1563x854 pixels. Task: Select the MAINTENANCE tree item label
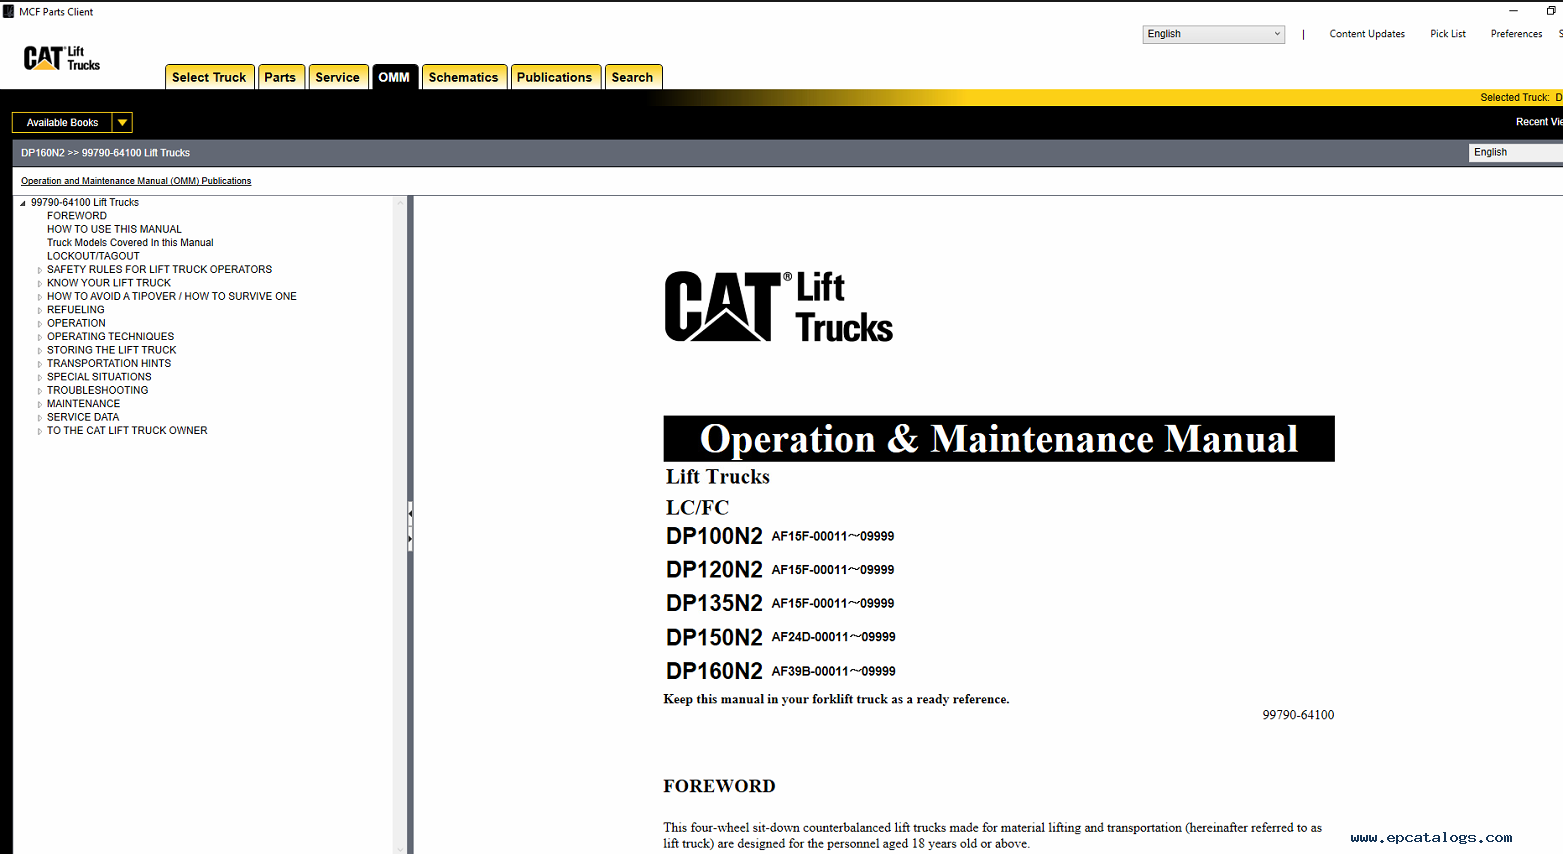point(83,404)
